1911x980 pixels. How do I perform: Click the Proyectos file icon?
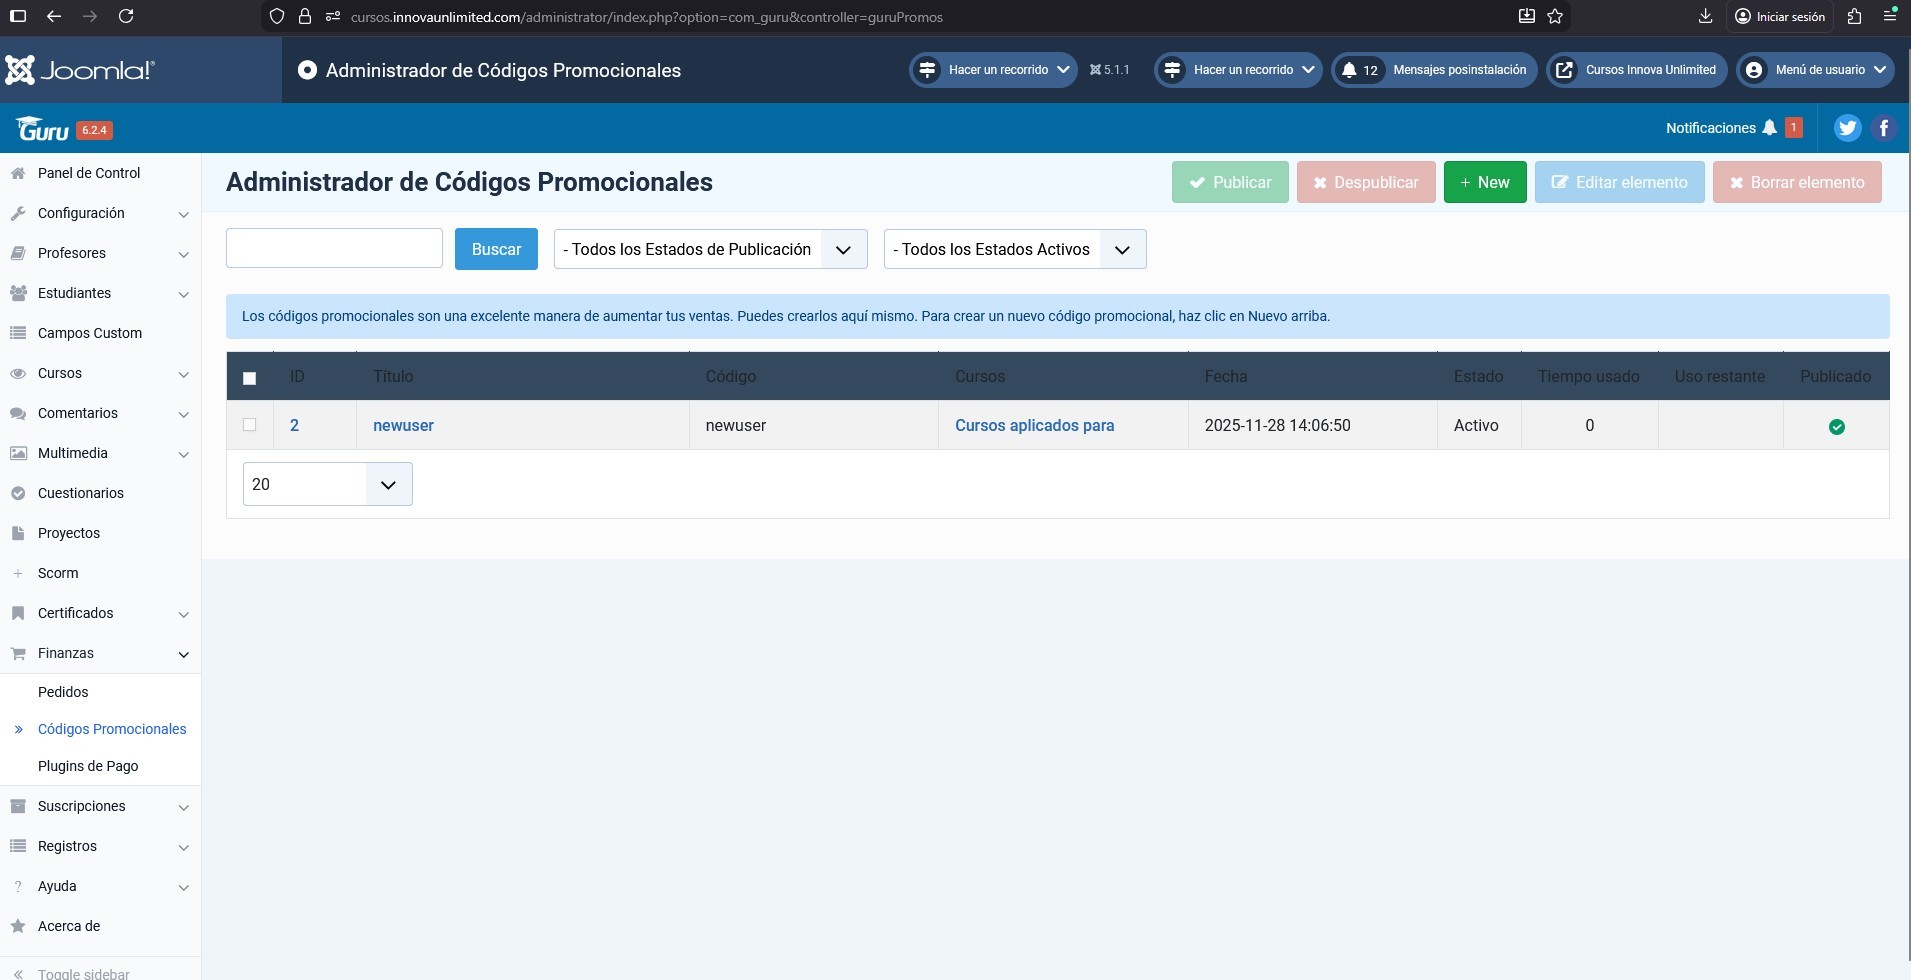click(x=18, y=533)
